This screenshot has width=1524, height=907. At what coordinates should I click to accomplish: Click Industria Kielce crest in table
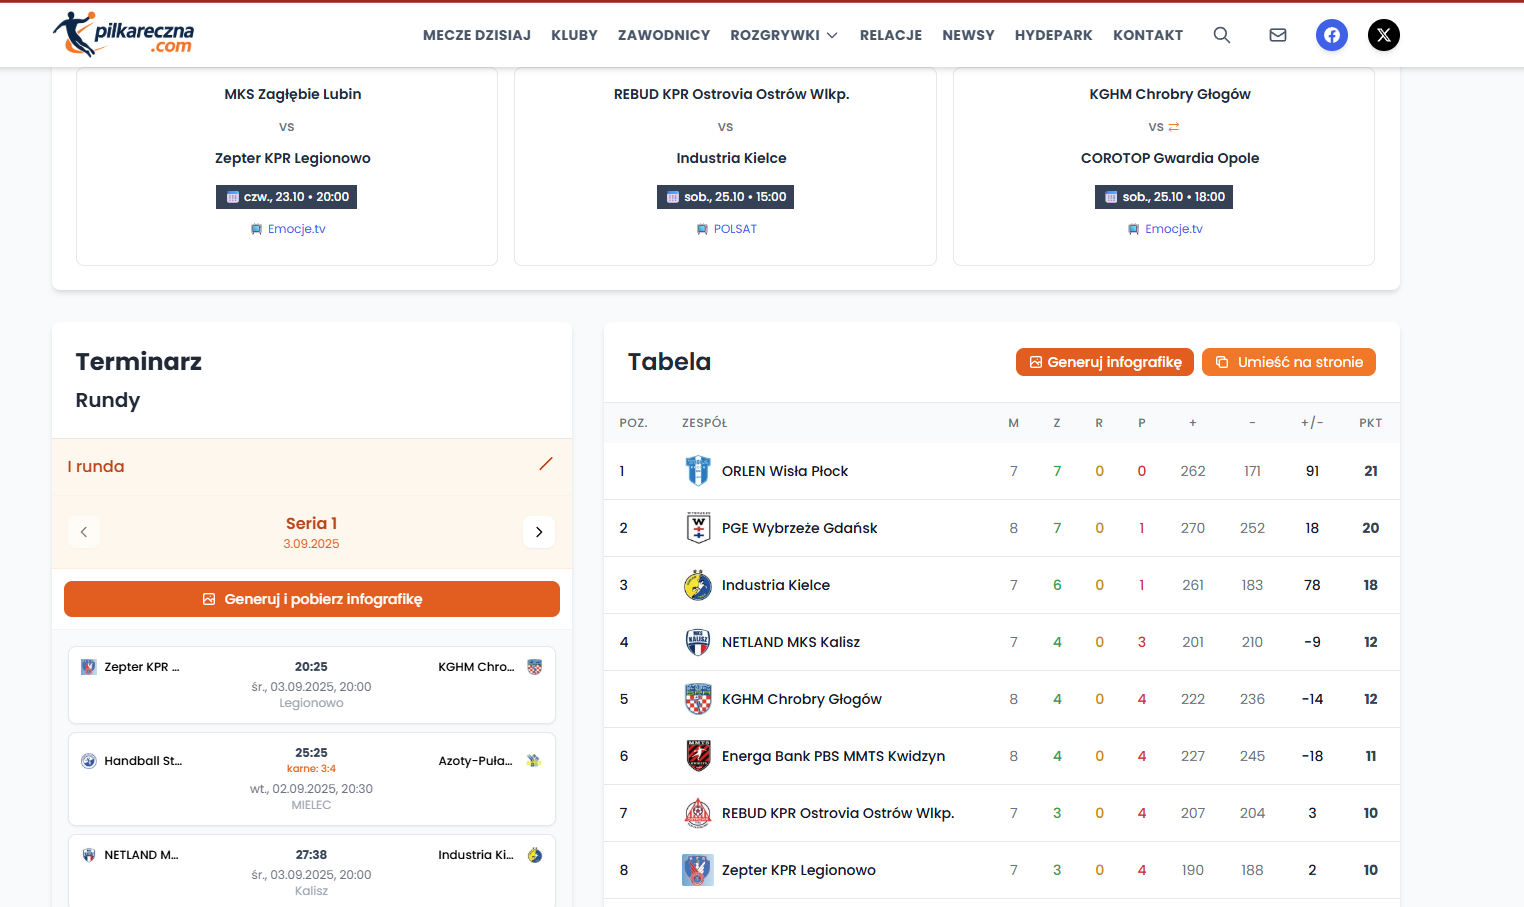697,585
